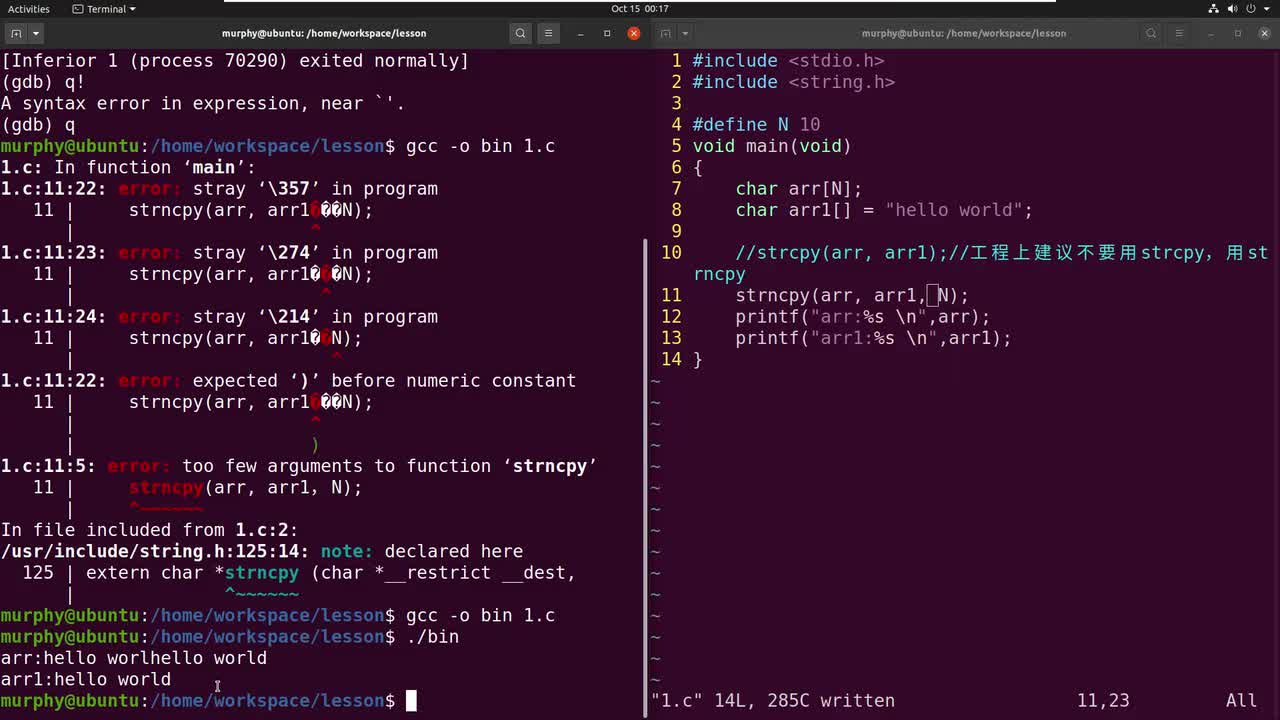Screen dimensions: 1280x720
Task: Click 'too few arguments to function' error
Action: tap(299, 466)
